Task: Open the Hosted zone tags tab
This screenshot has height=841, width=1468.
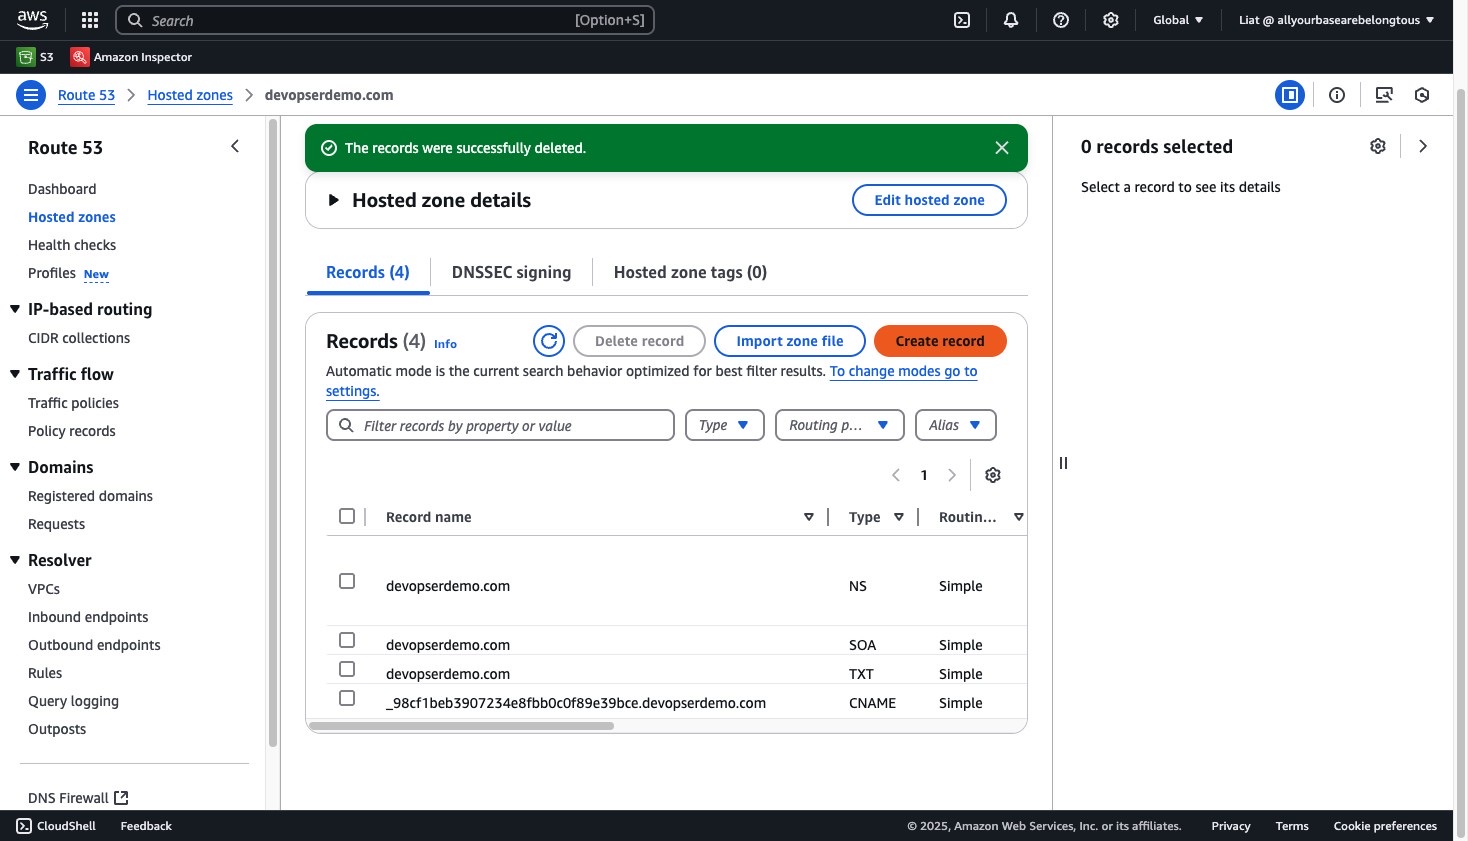Action: [690, 272]
